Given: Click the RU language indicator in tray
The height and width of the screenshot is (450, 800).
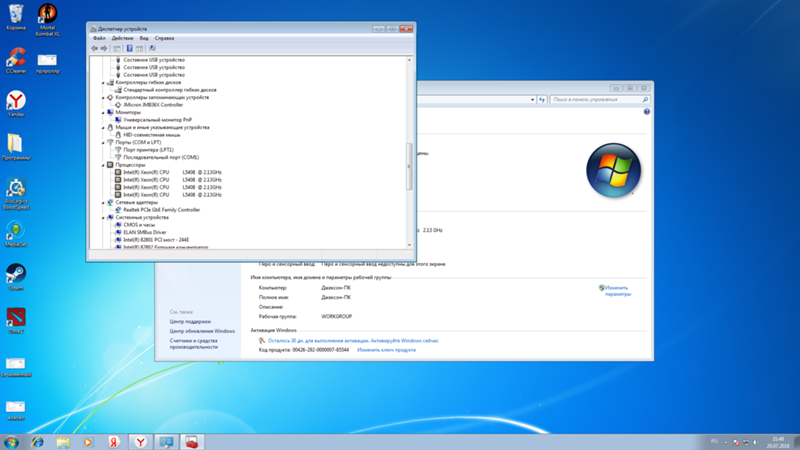Looking at the screenshot, I should click(714, 442).
